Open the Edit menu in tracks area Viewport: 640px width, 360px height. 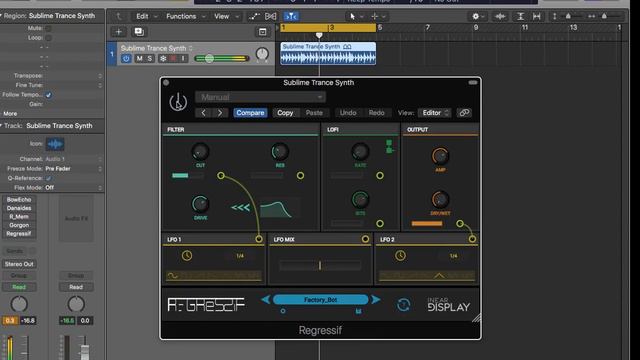point(146,16)
